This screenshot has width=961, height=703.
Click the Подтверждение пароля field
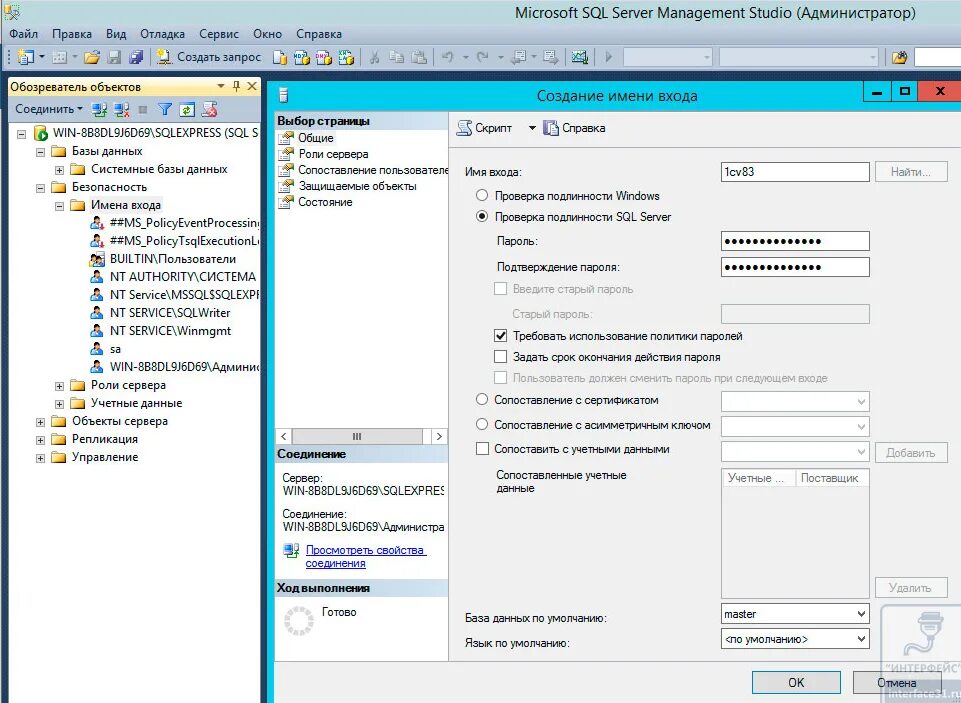point(795,267)
